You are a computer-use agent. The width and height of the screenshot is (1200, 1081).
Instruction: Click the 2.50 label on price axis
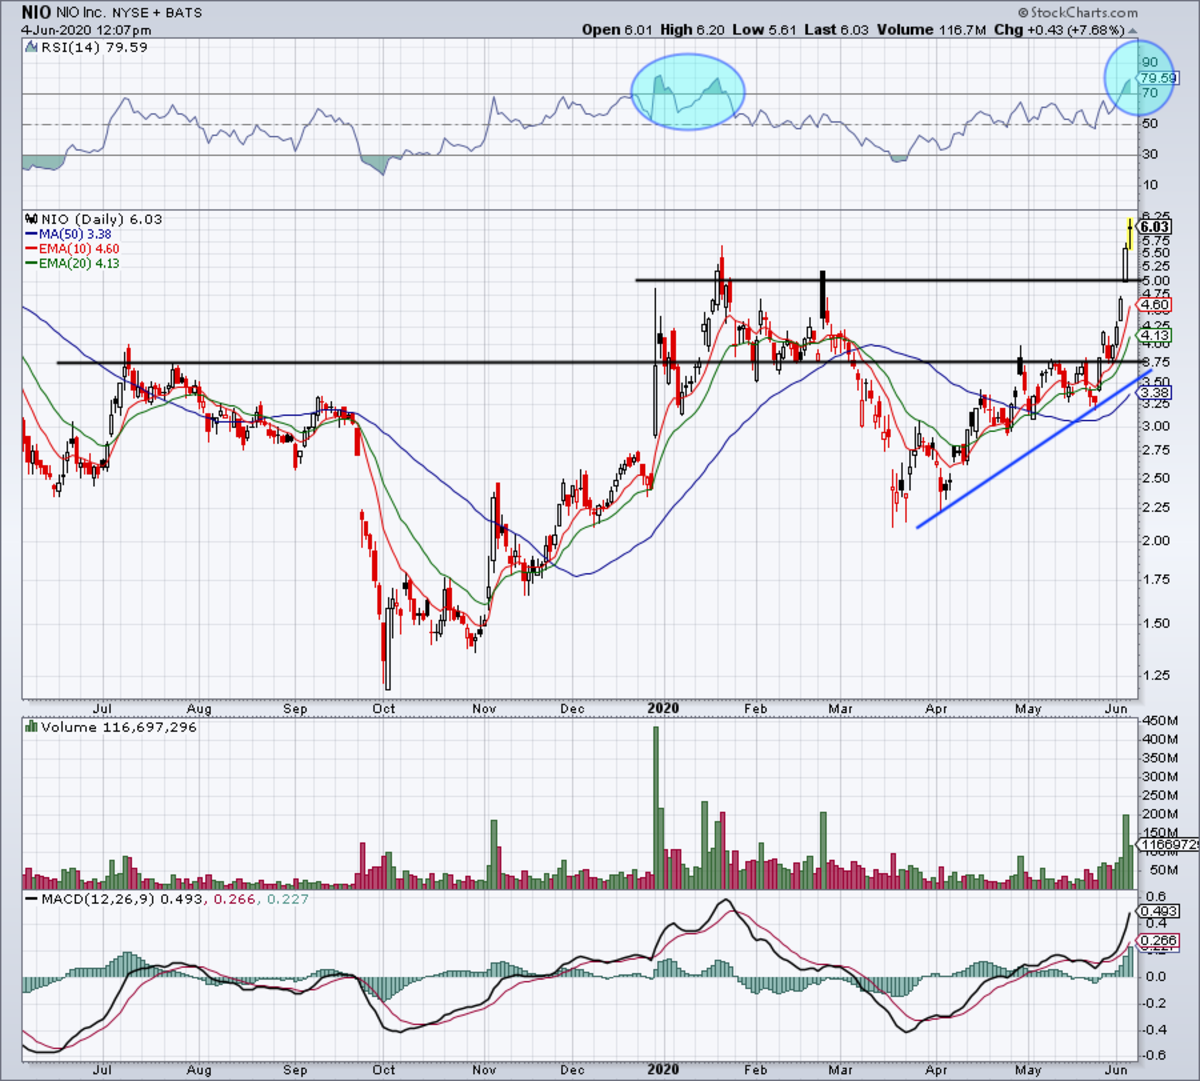[1156, 478]
